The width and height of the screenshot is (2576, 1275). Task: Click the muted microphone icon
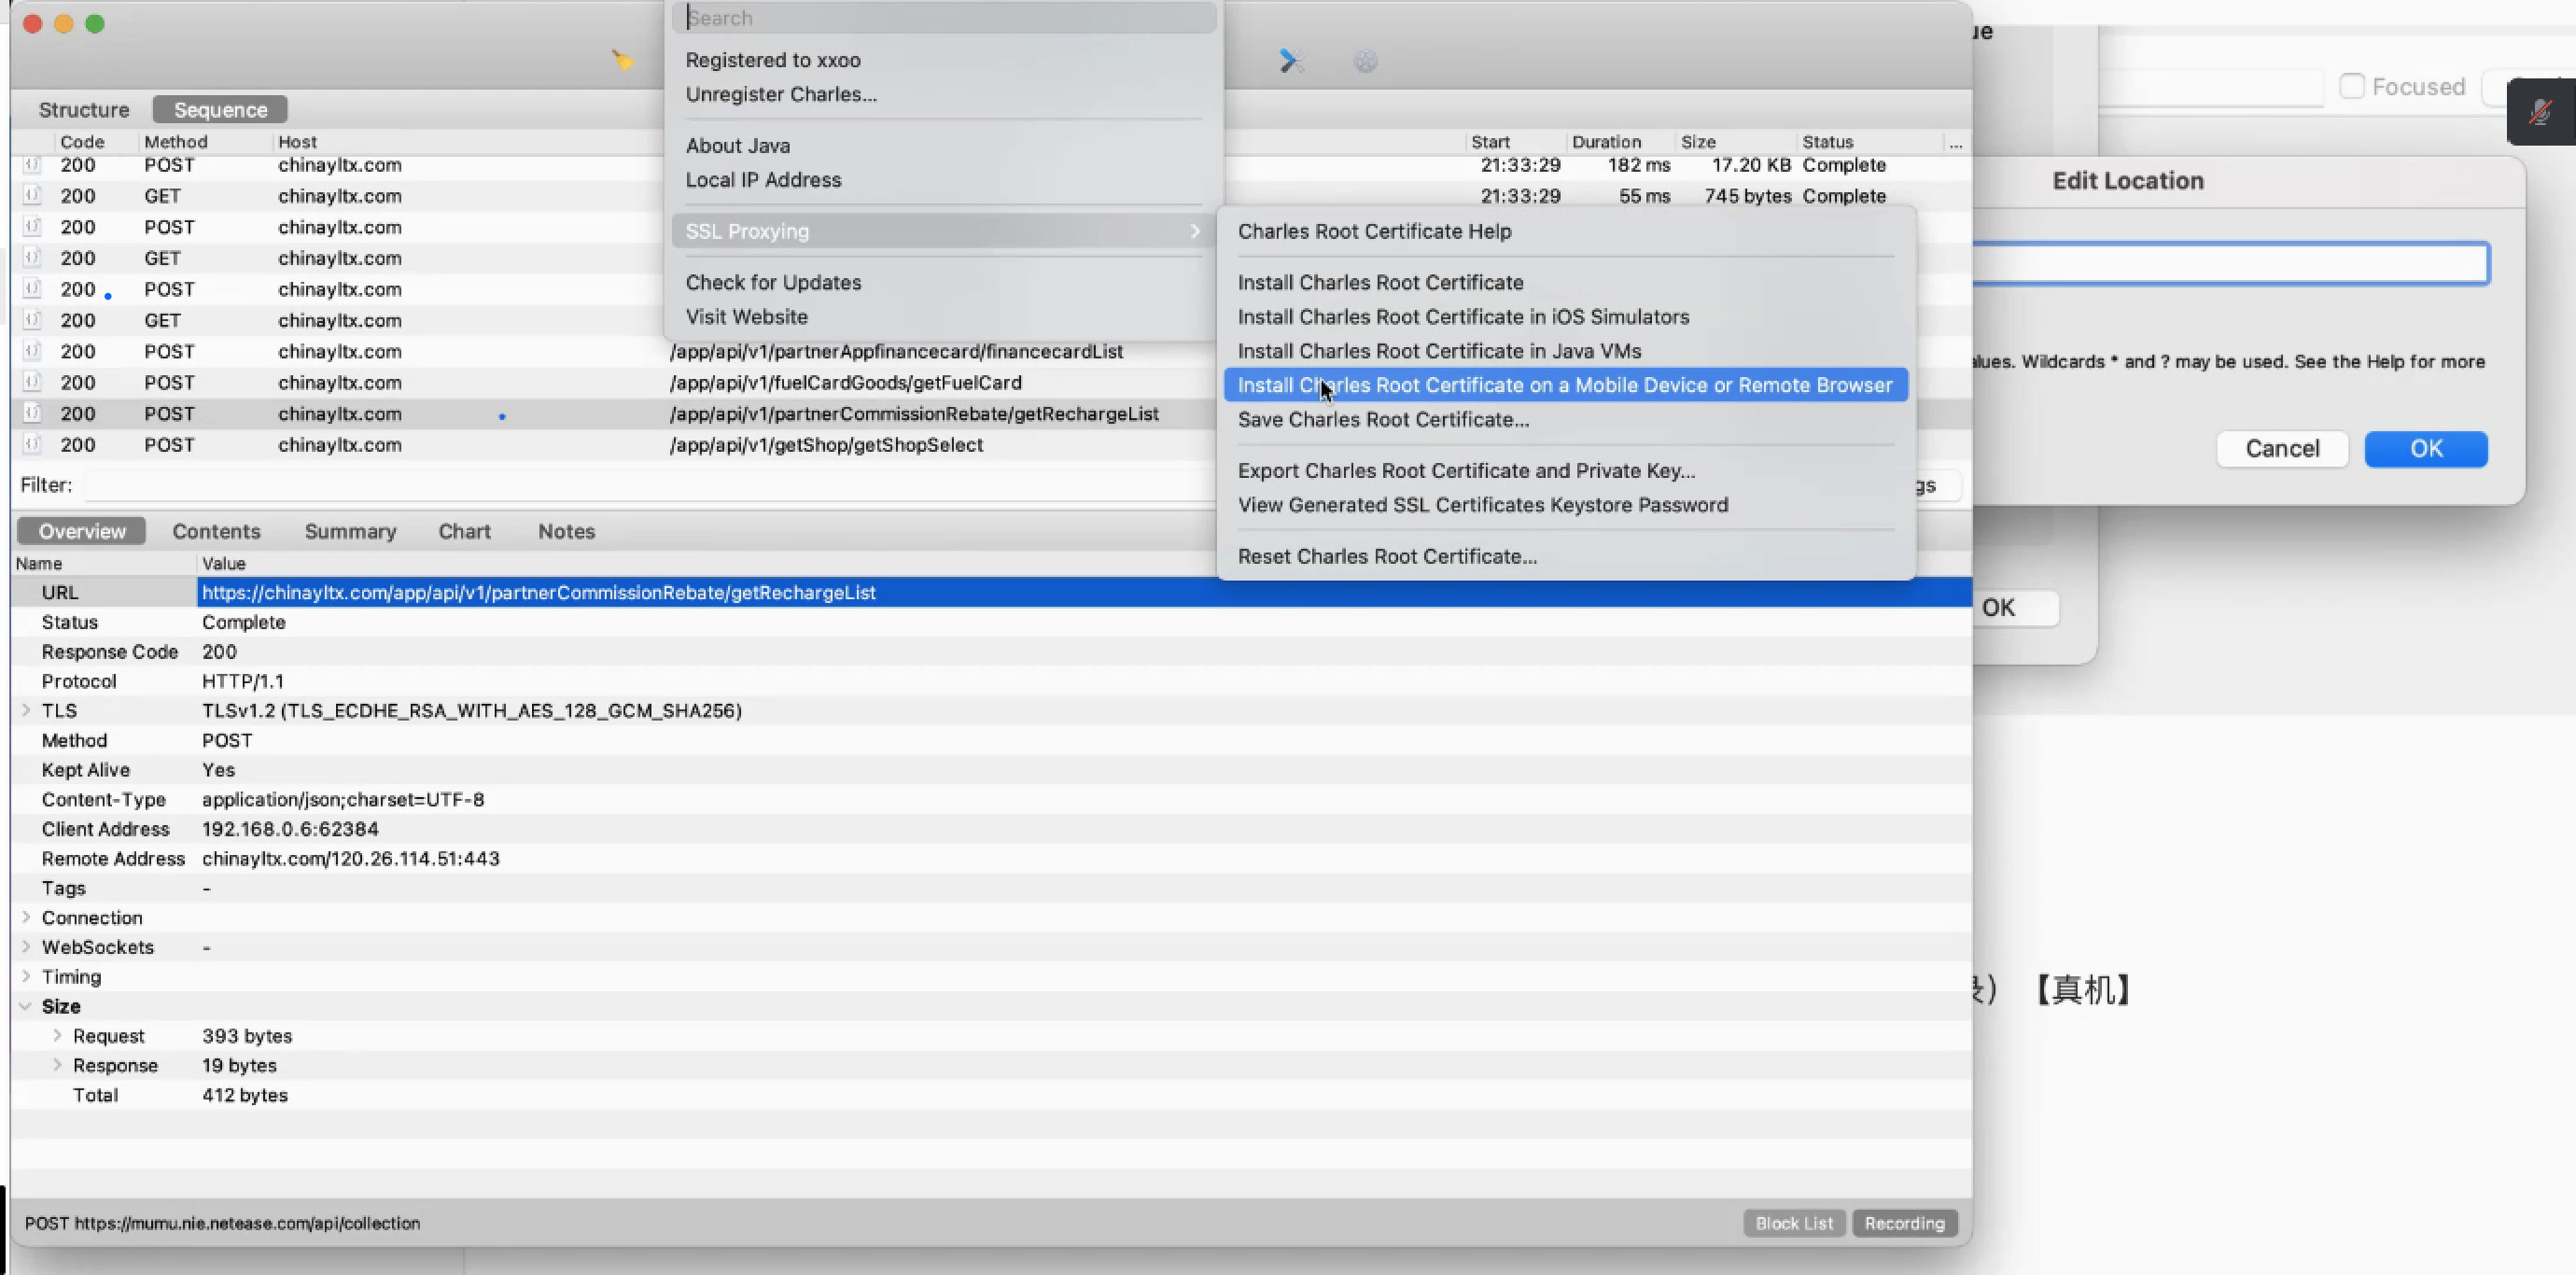(x=2540, y=112)
